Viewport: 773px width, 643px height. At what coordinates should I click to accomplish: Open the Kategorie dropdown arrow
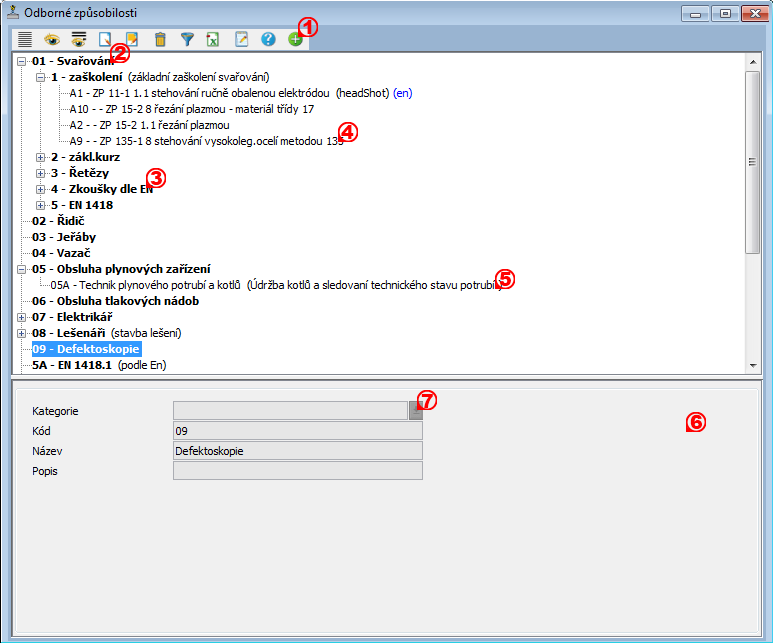[x=415, y=411]
